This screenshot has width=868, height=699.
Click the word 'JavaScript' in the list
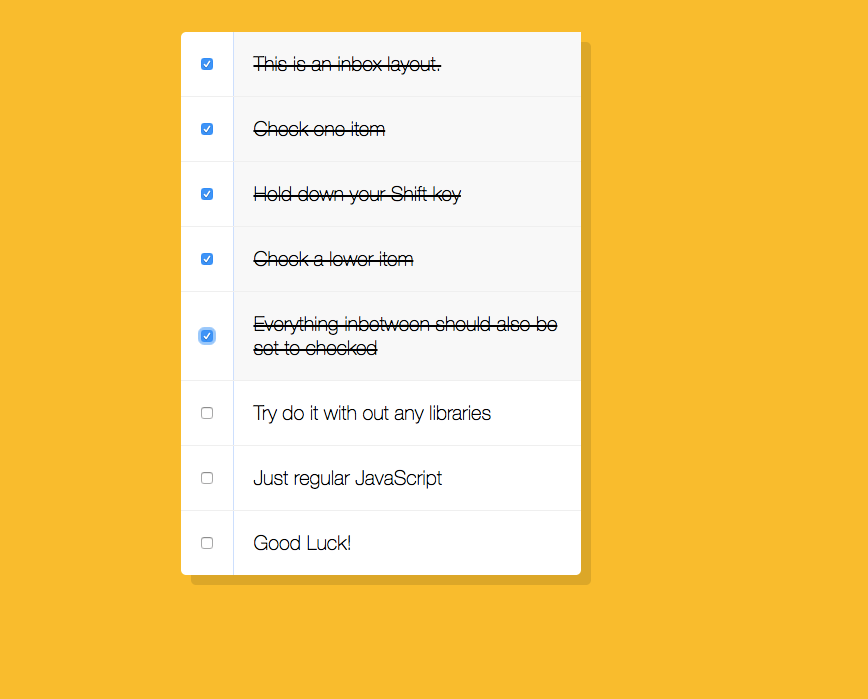click(399, 478)
